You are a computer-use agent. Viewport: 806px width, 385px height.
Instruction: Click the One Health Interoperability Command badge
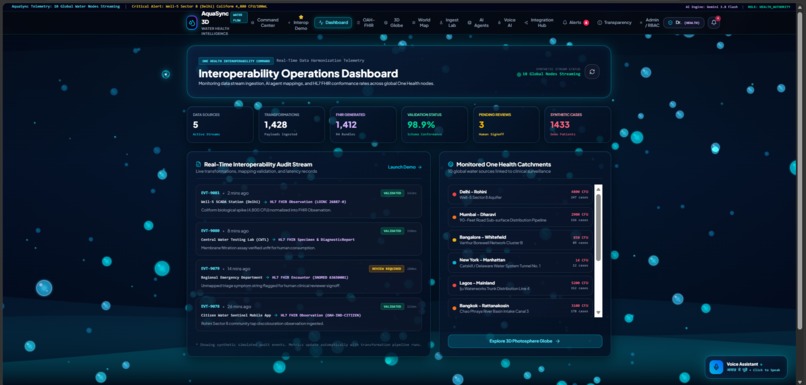pyautogui.click(x=236, y=61)
